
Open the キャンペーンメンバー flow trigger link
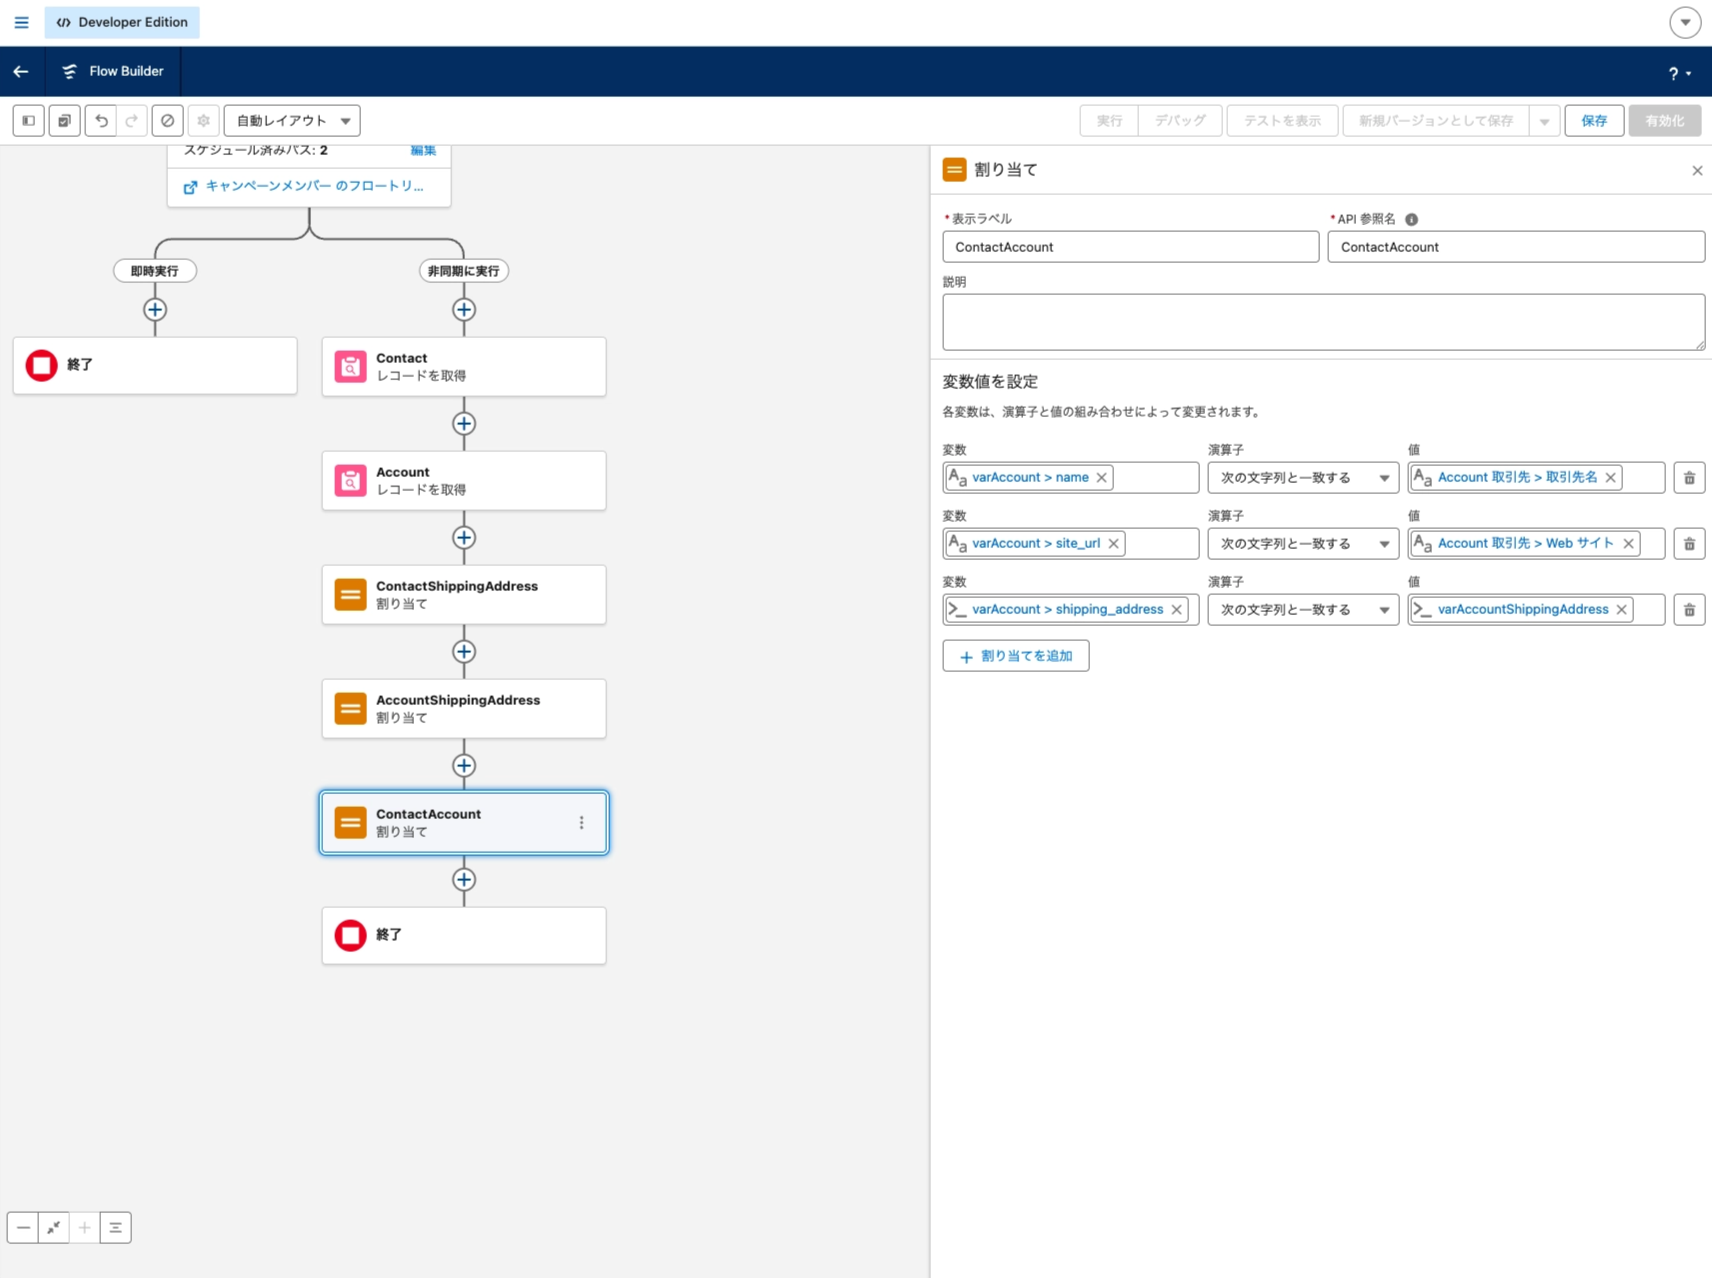(304, 186)
